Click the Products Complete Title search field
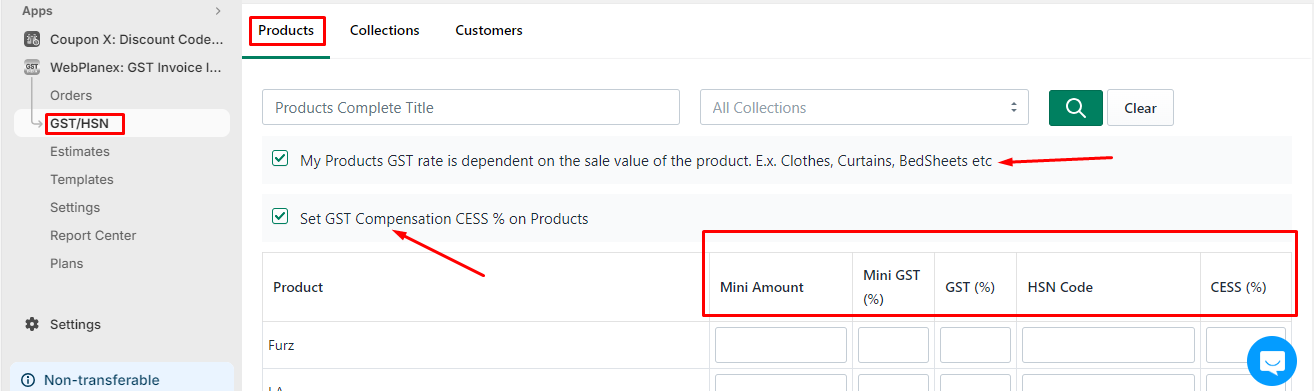This screenshot has width=1314, height=391. (x=471, y=108)
